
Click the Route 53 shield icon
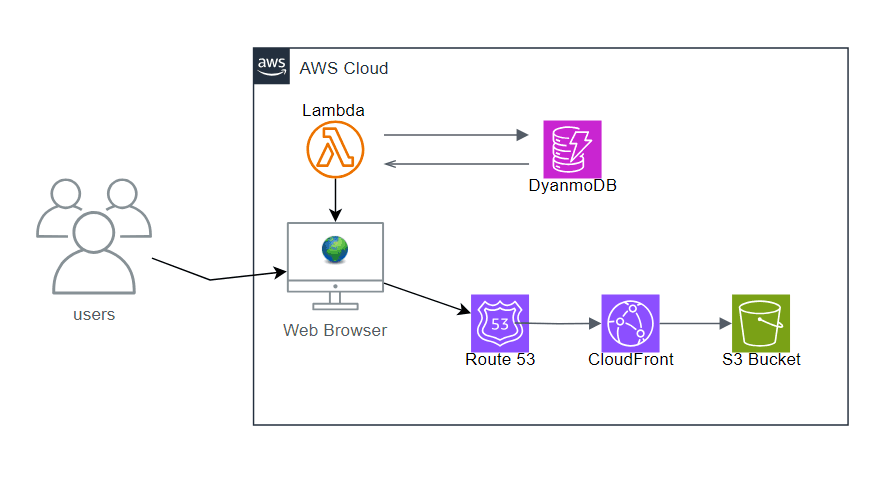(500, 323)
